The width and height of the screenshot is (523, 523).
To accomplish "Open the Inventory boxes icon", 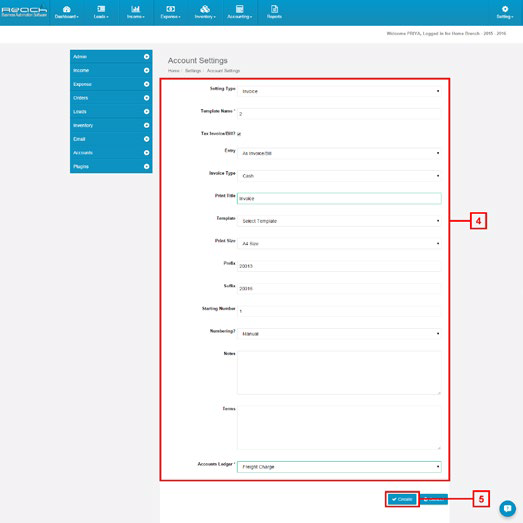I will tap(205, 9).
